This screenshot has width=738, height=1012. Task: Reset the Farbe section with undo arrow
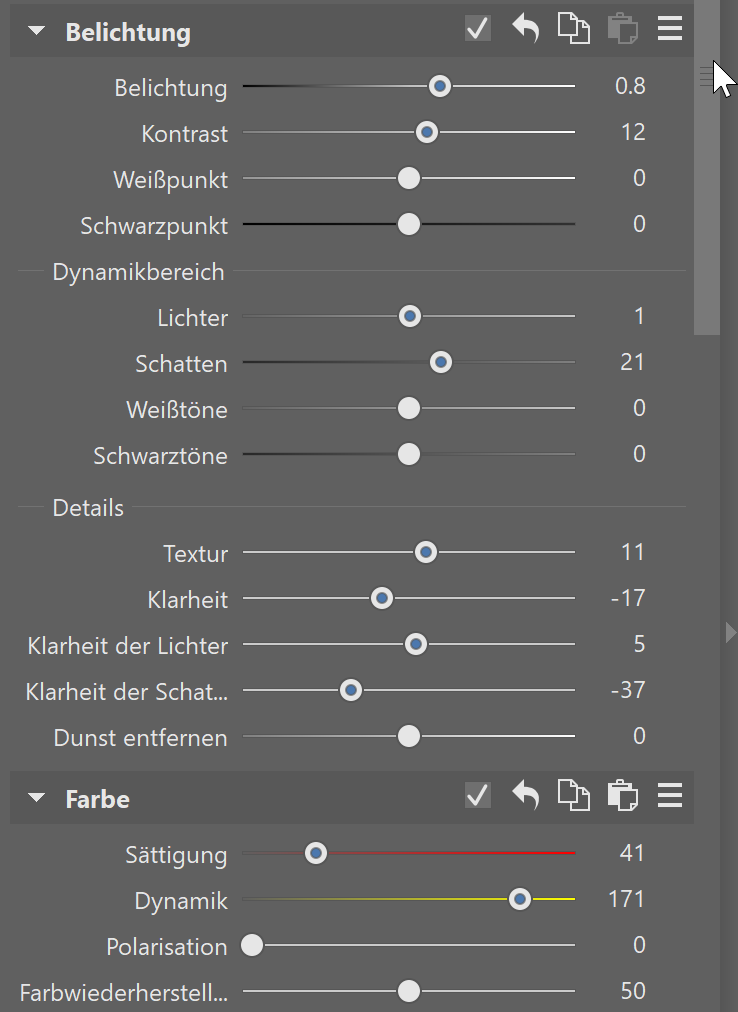(526, 794)
